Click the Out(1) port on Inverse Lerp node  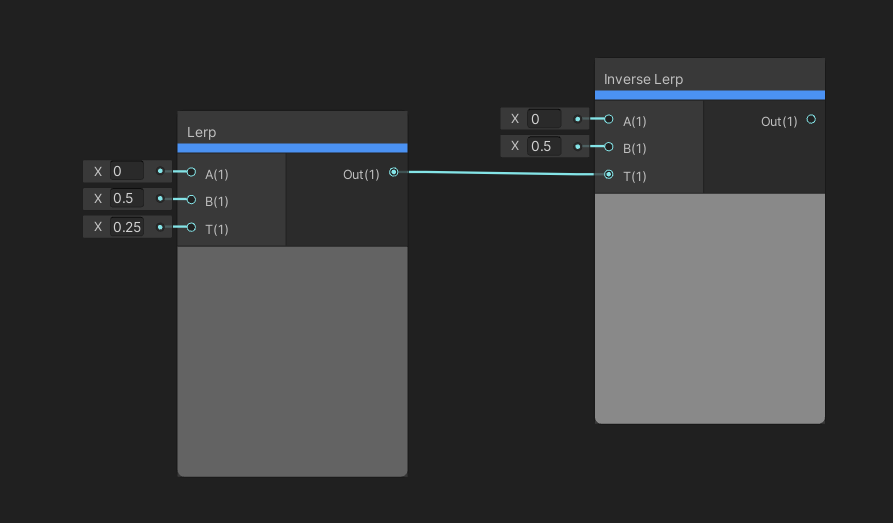tap(811, 119)
